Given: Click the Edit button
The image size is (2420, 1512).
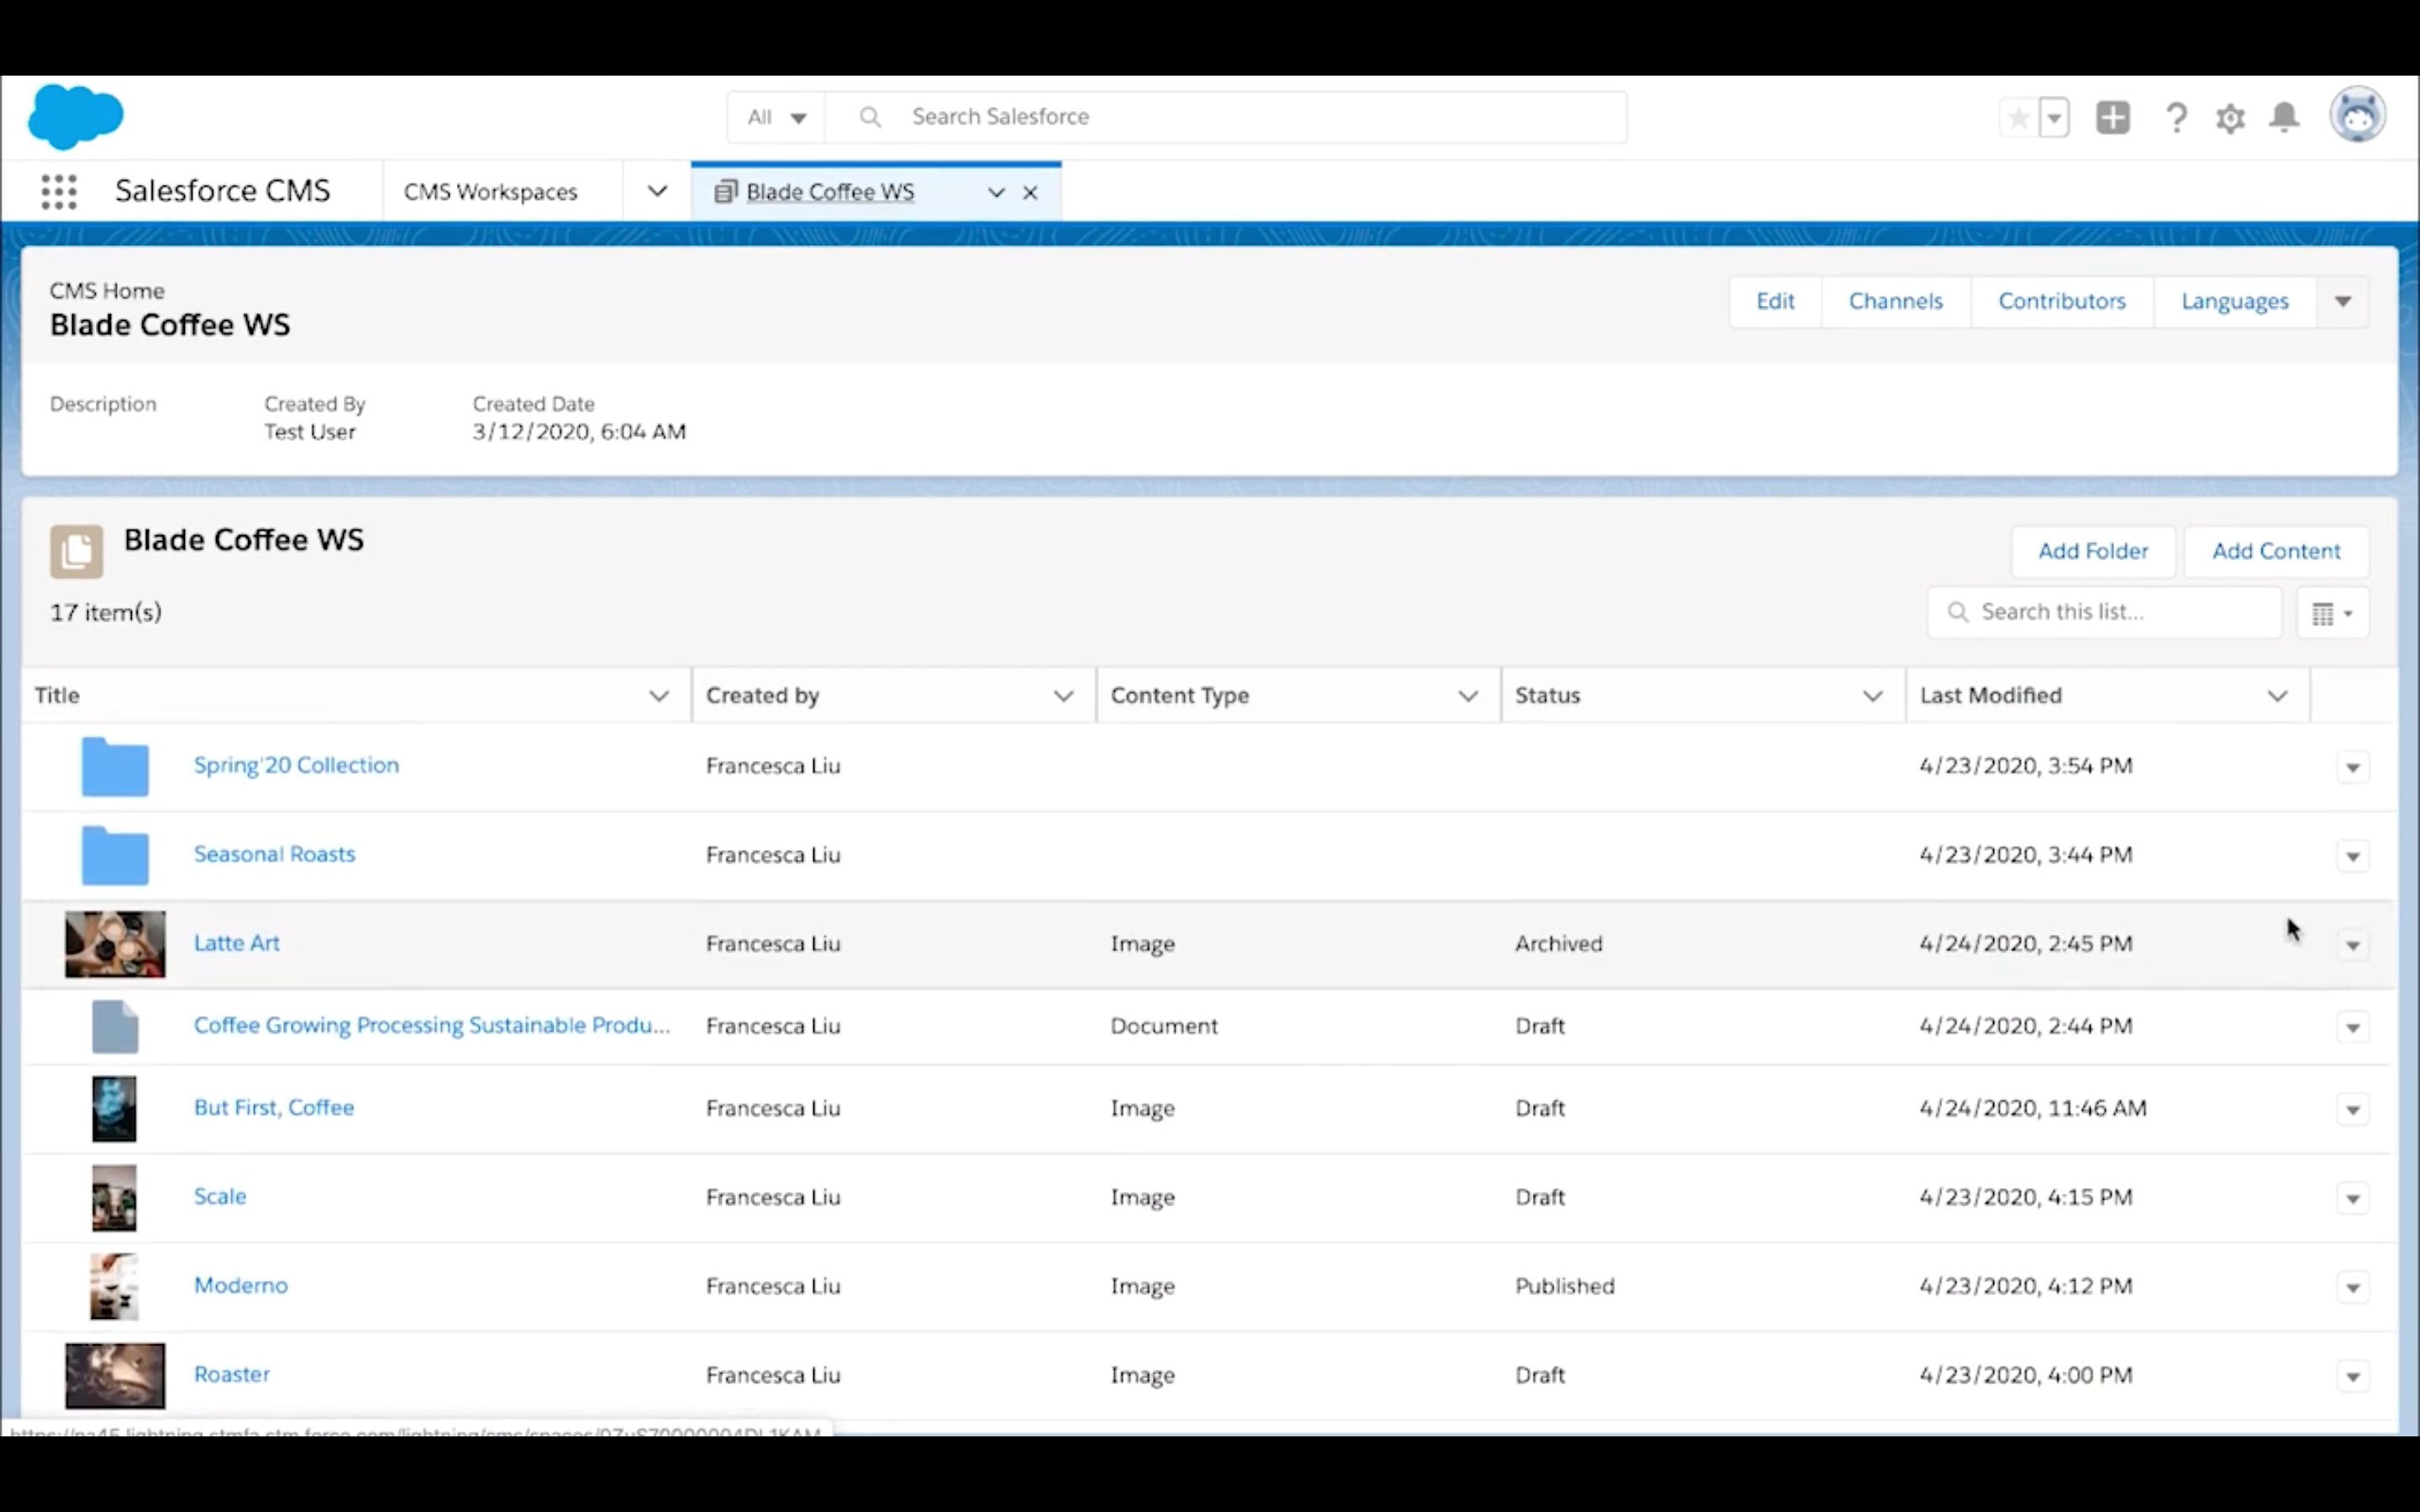Looking at the screenshot, I should click(x=1776, y=300).
